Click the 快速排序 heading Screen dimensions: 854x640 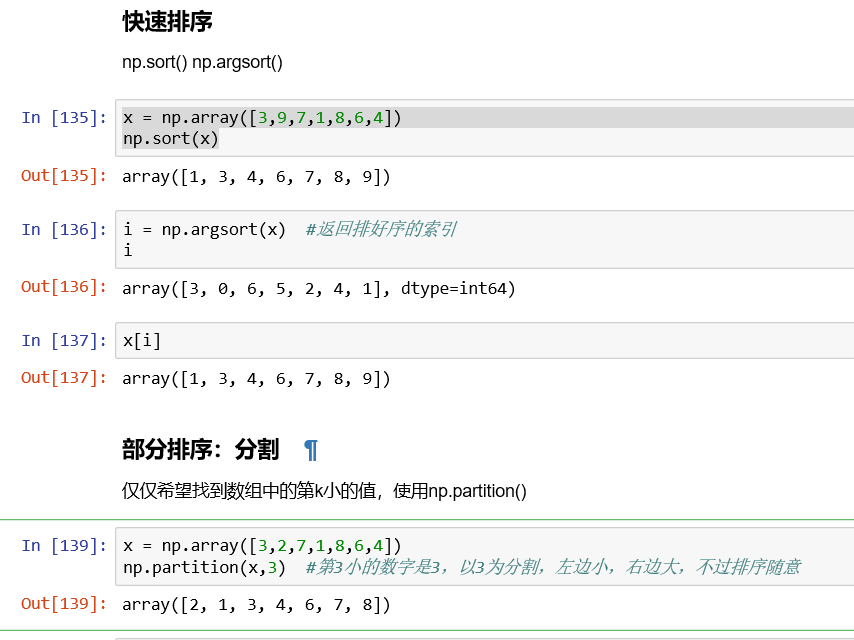[167, 21]
